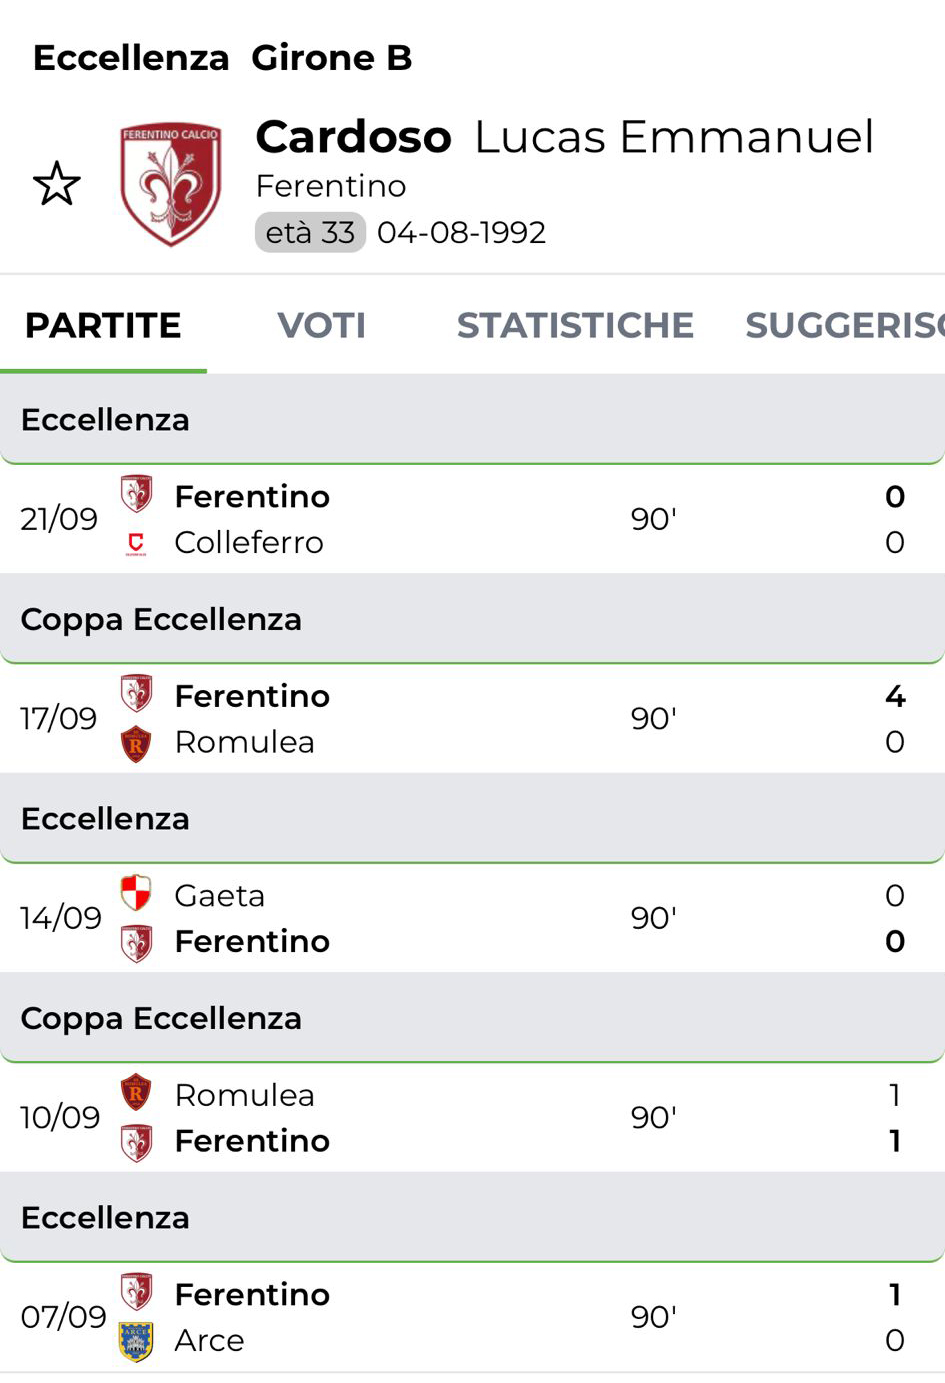The width and height of the screenshot is (945, 1383).
Task: Click the Gaeta team shield icon
Action: (x=136, y=893)
